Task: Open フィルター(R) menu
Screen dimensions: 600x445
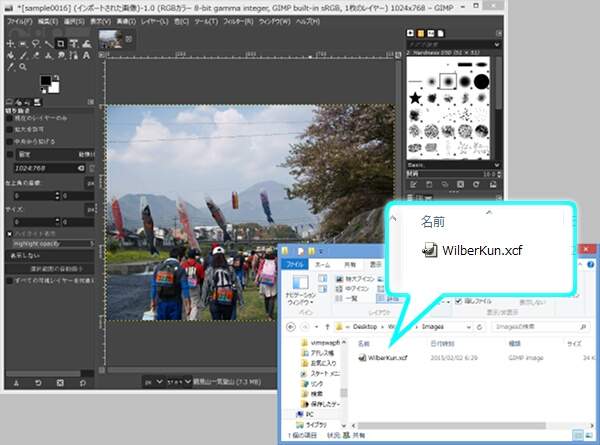Action: coord(238,21)
